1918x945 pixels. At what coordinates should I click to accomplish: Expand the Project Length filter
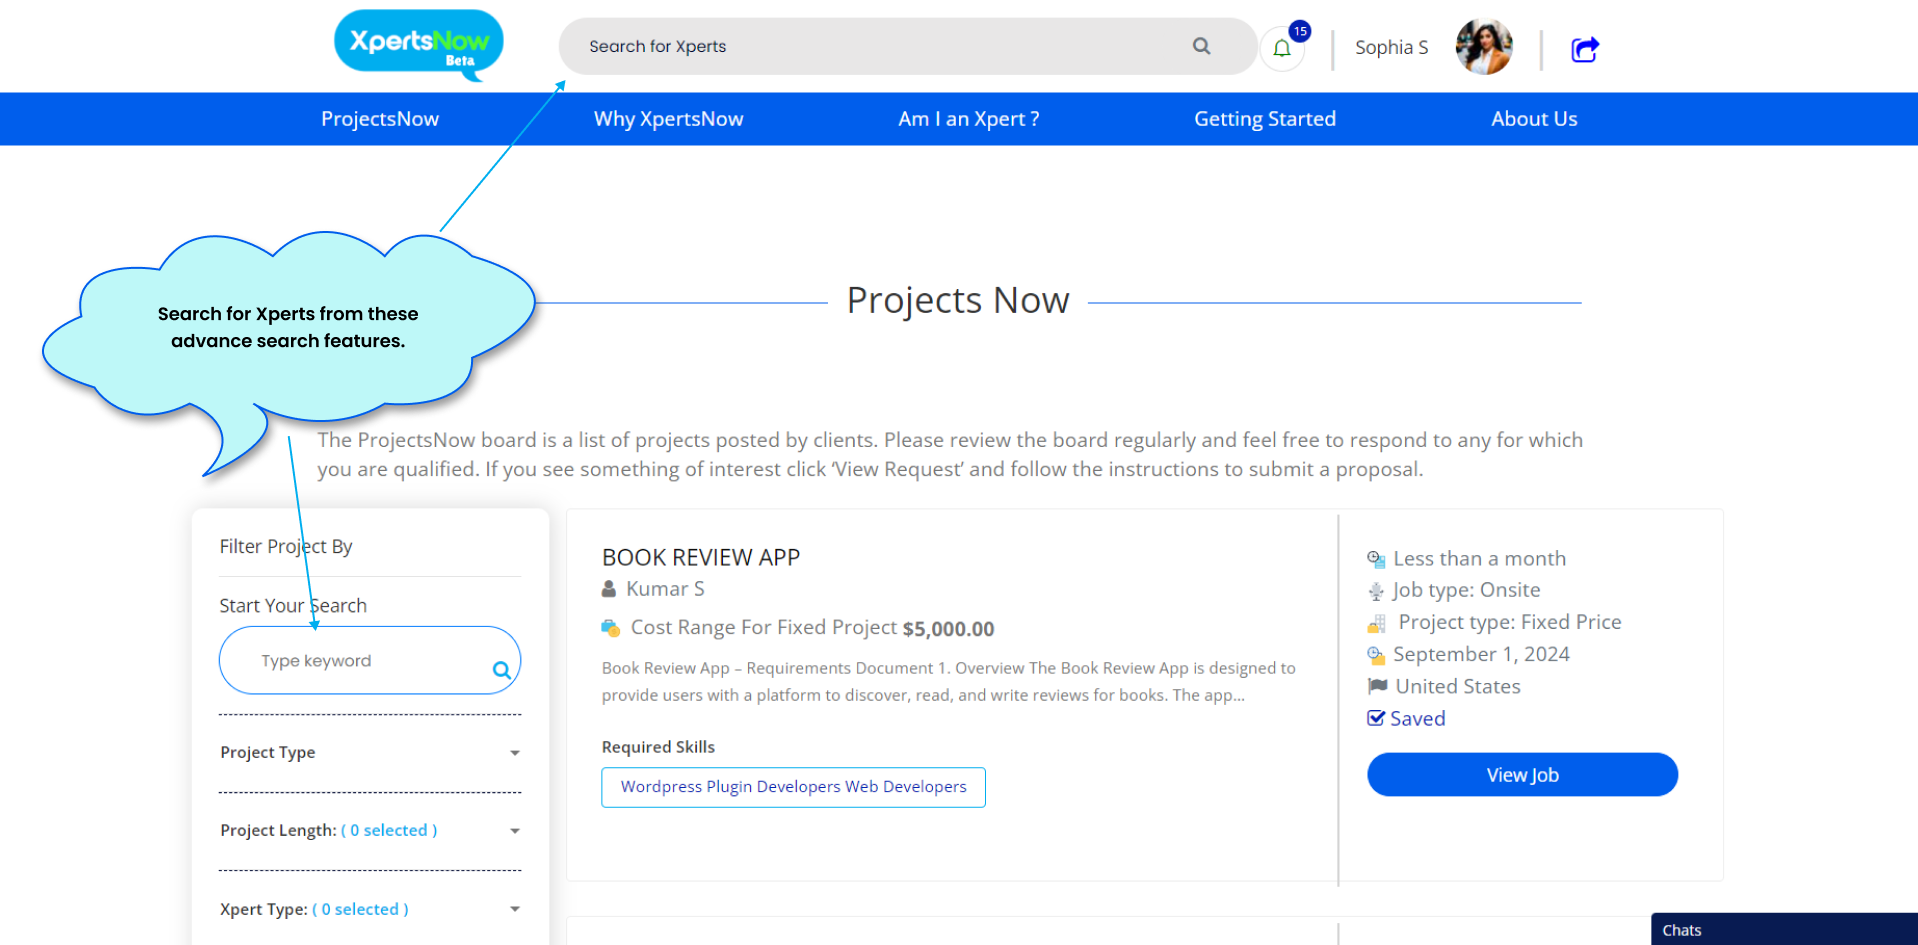click(370, 830)
